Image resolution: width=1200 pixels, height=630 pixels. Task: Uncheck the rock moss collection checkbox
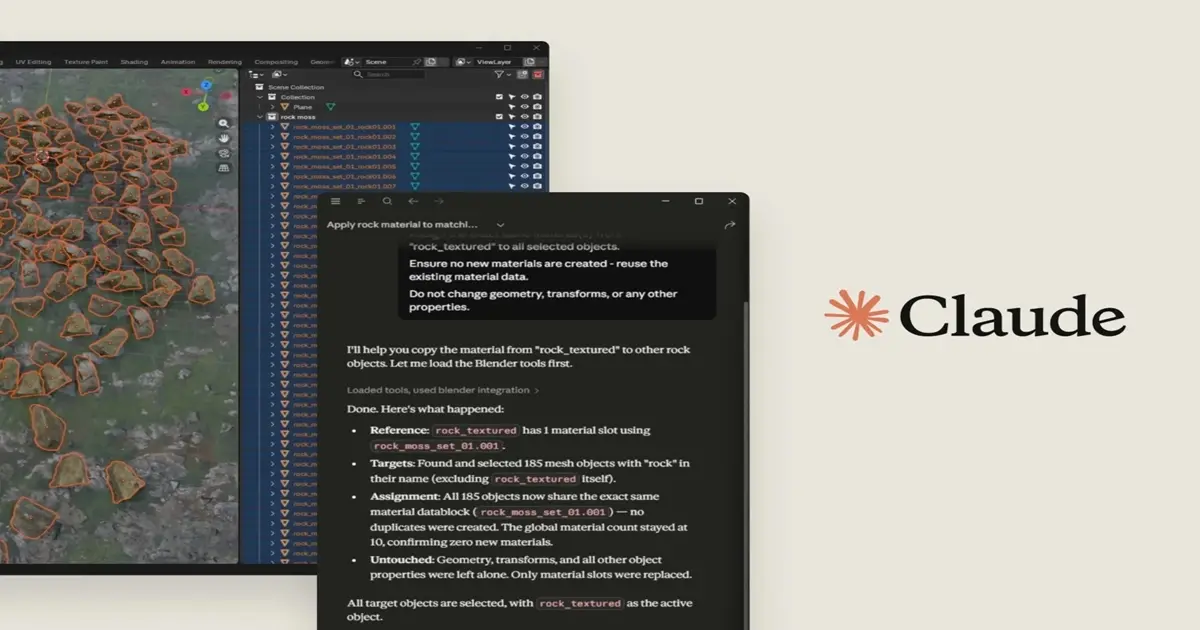[x=500, y=117]
